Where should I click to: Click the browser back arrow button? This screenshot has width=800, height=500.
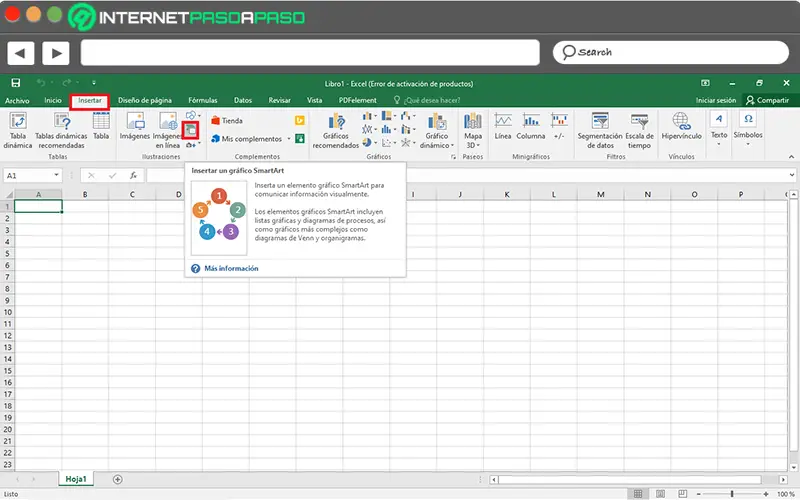(20, 53)
